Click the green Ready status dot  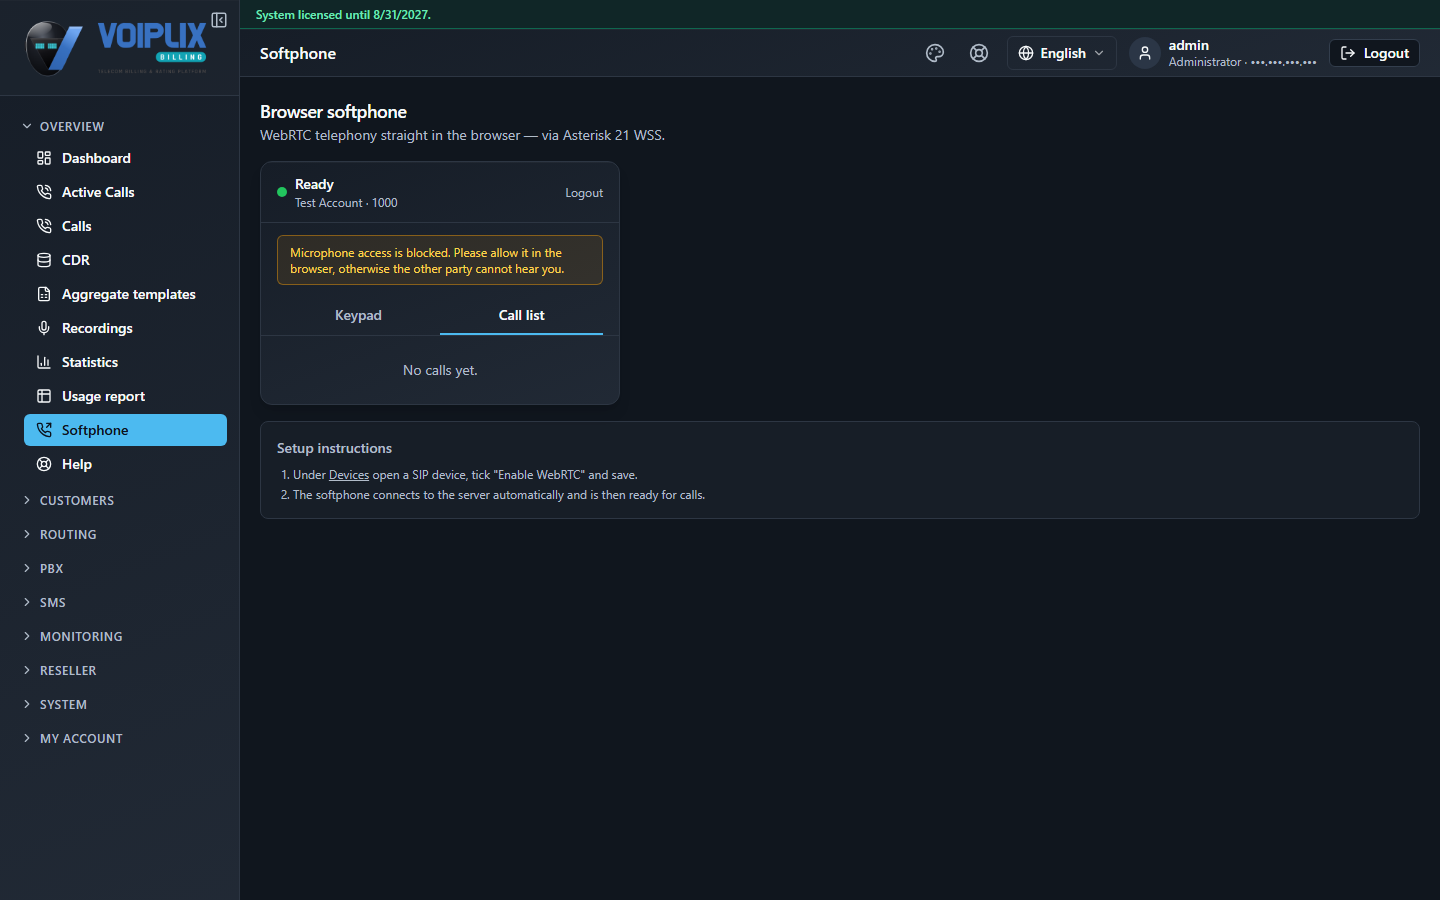coord(282,192)
